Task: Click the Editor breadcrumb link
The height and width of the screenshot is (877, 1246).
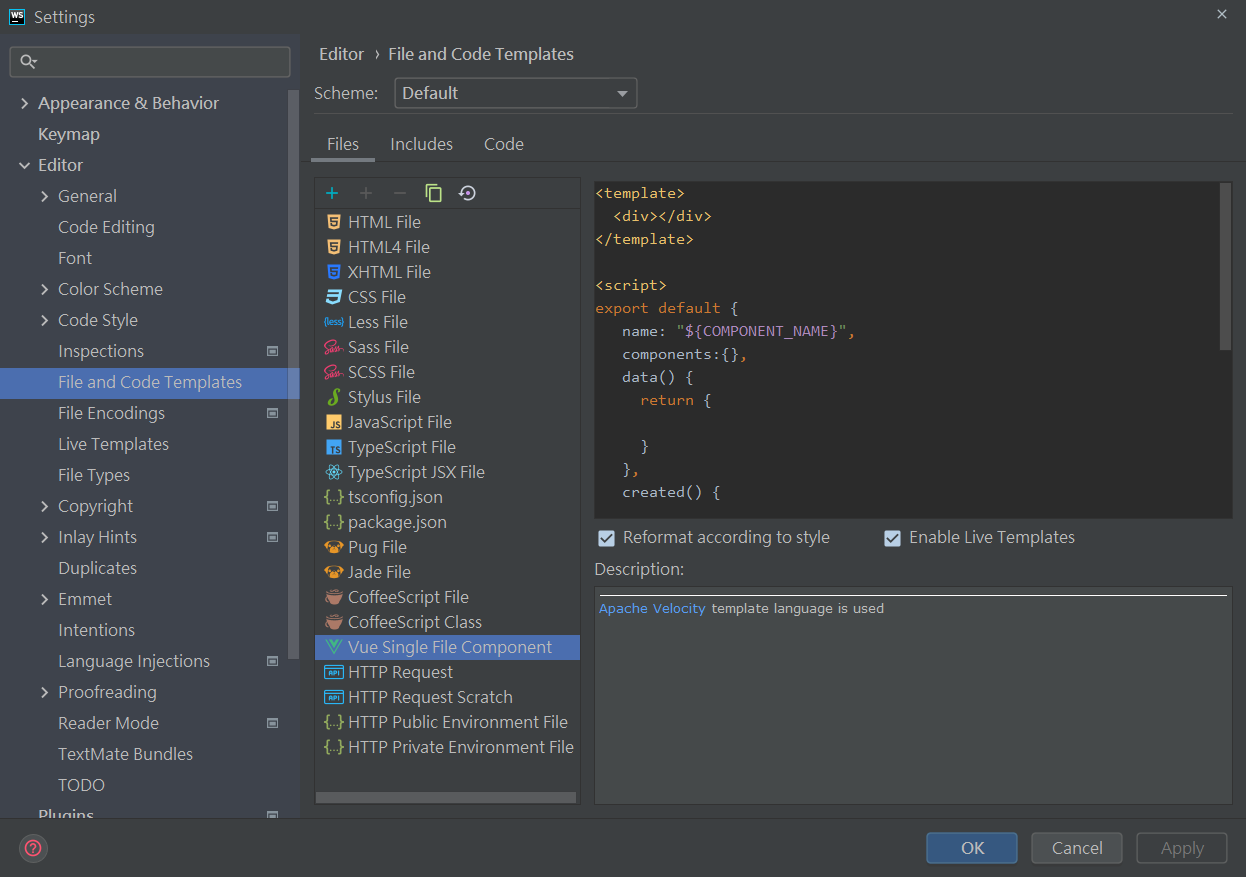Action: coord(341,54)
